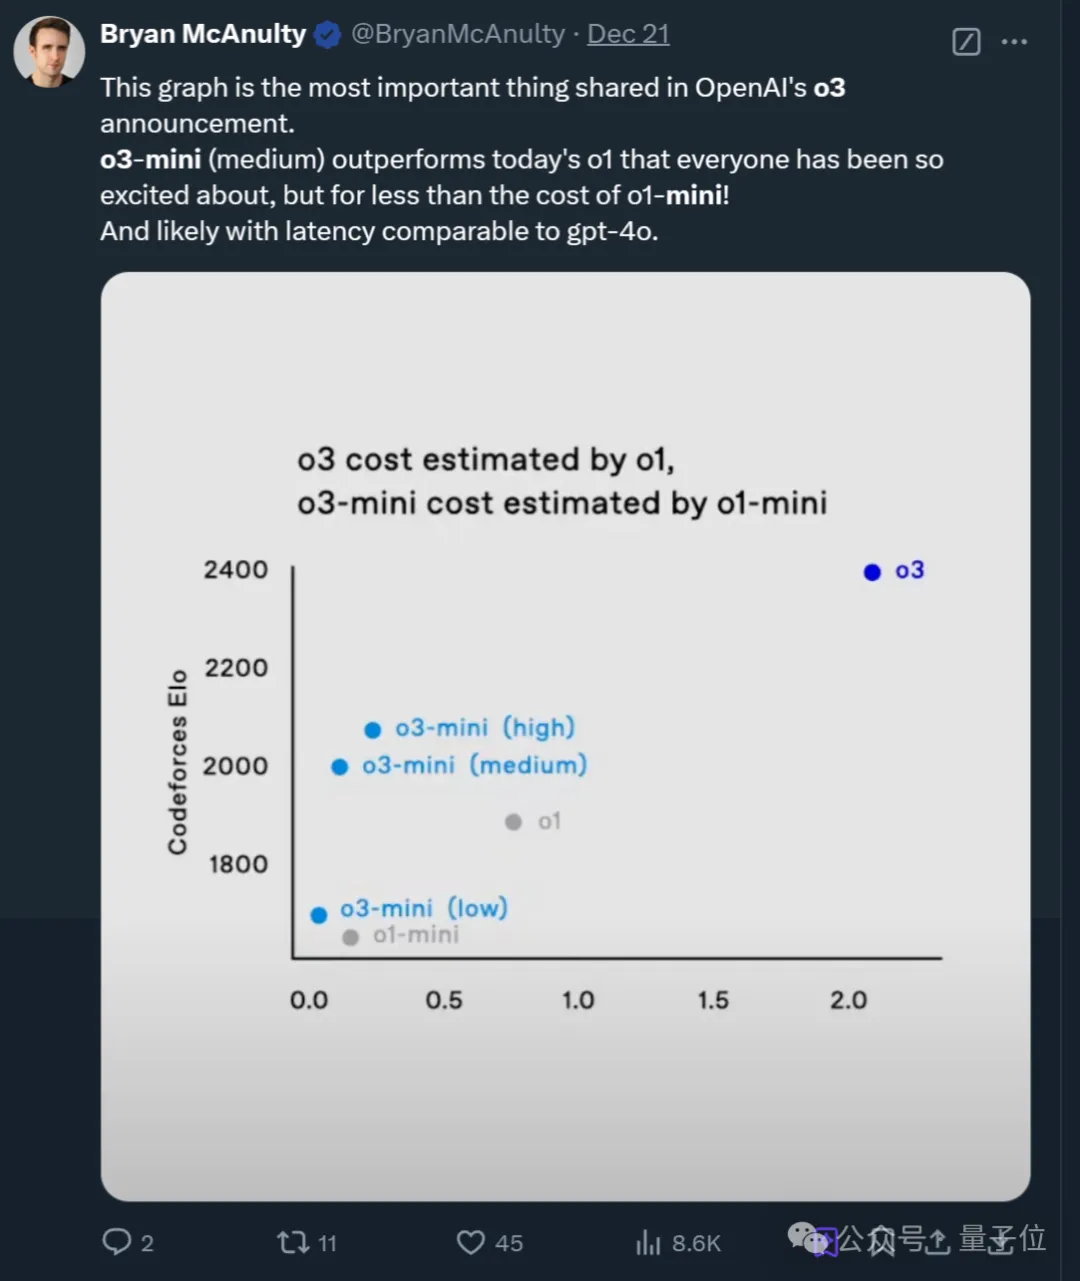The width and height of the screenshot is (1080, 1281).
Task: Click the repost count 11
Action: (327, 1243)
